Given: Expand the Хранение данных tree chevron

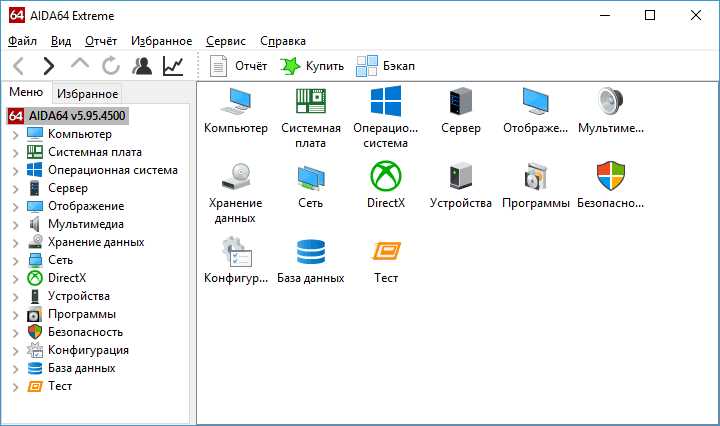Looking at the screenshot, I should [15, 242].
